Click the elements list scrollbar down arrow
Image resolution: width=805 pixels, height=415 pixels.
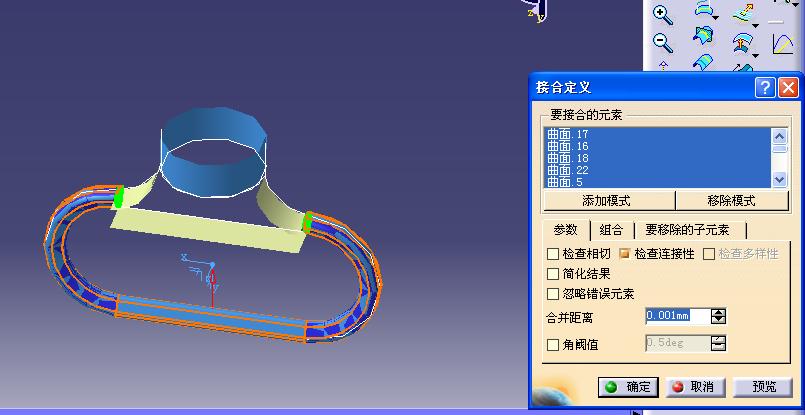point(779,180)
